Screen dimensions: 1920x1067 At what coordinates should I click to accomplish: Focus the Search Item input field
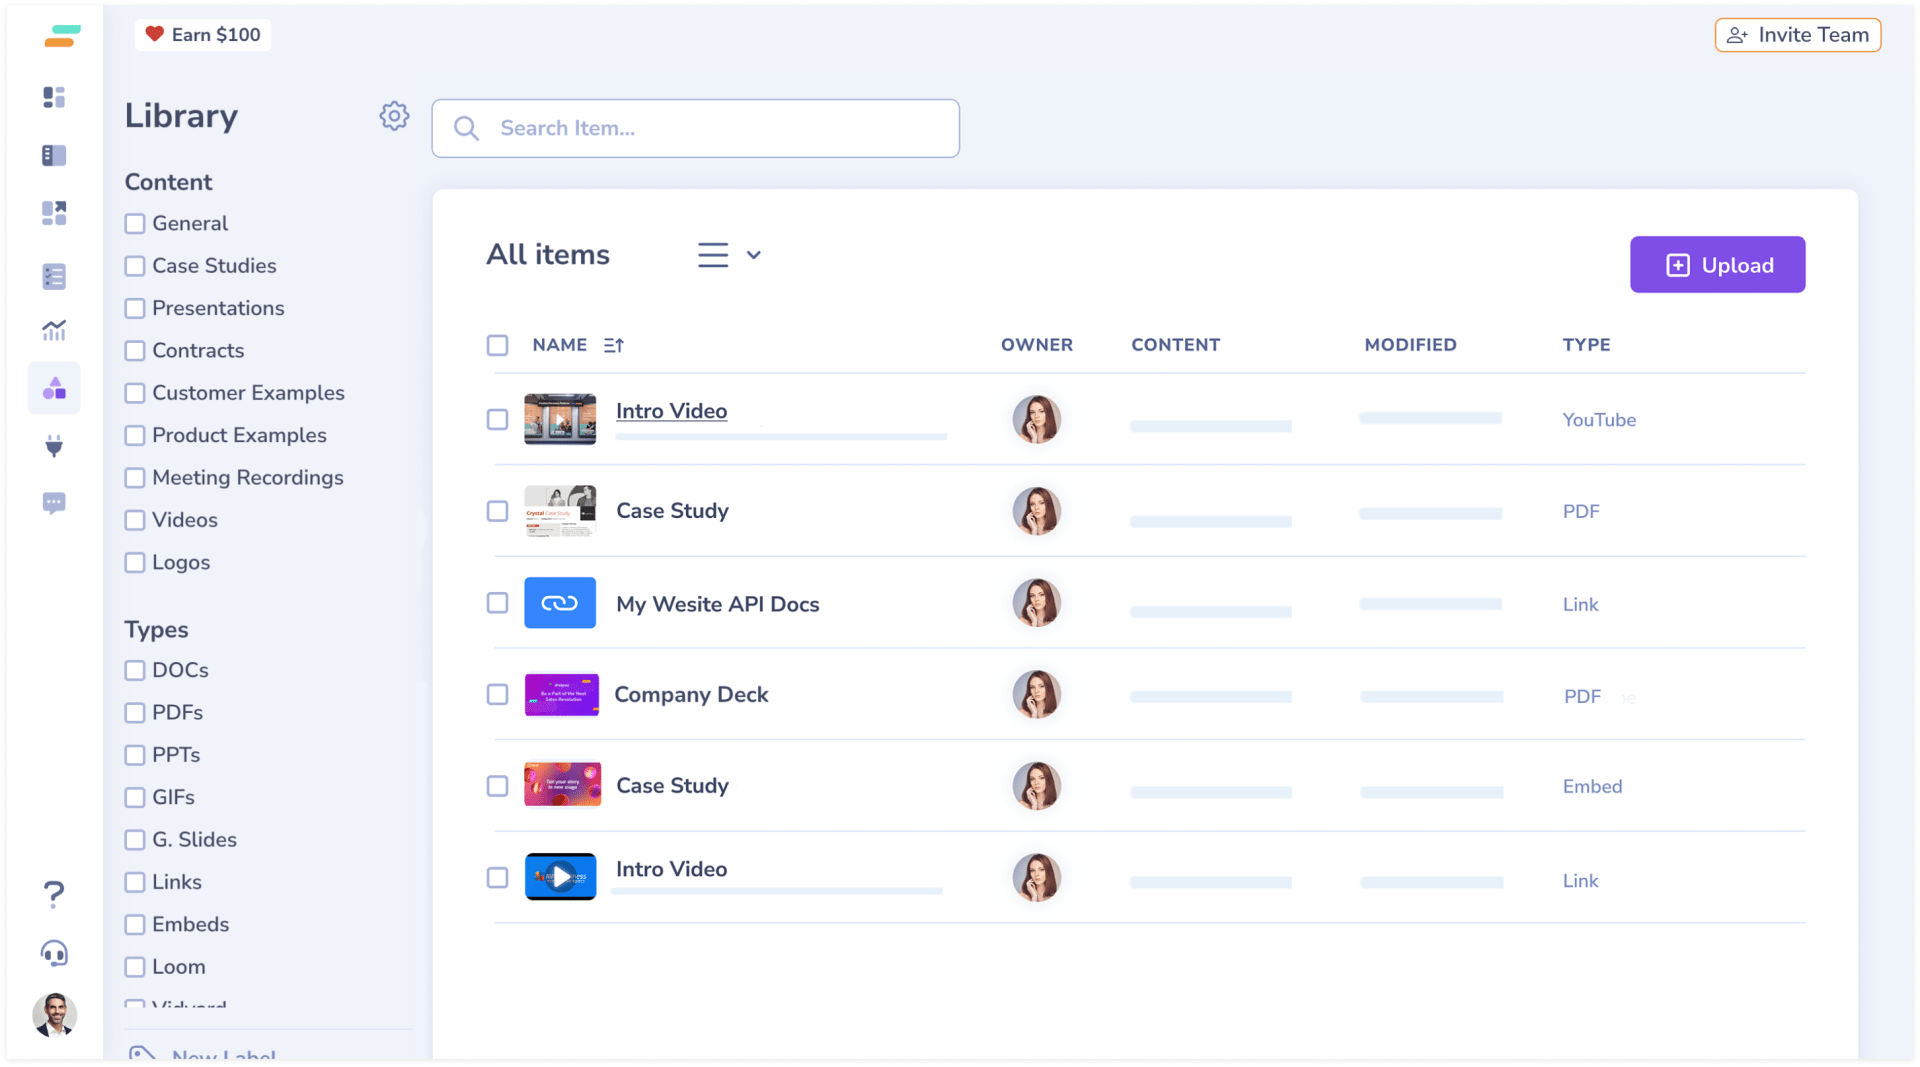click(696, 128)
